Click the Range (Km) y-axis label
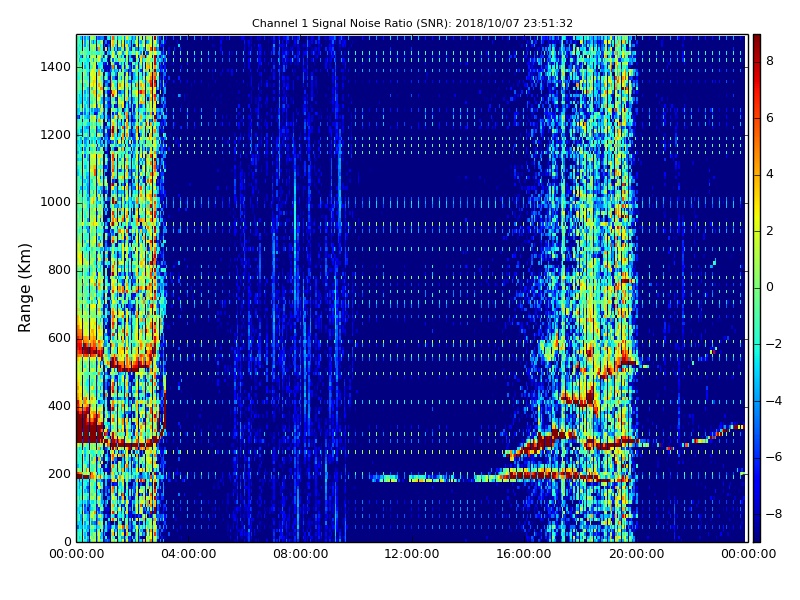 pyautogui.click(x=24, y=288)
